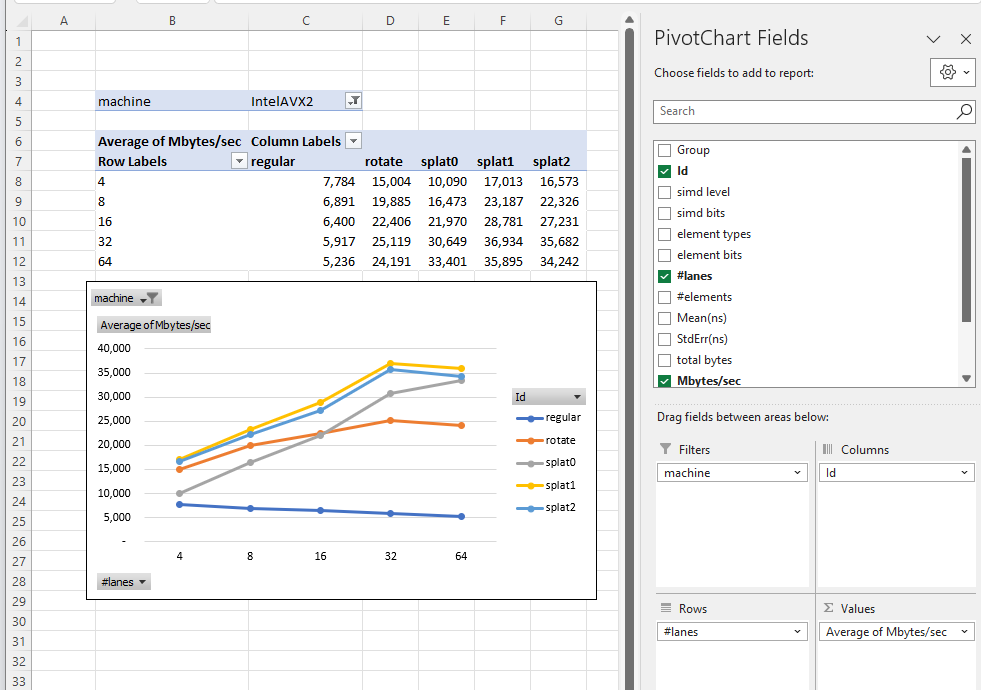Screen dimensions: 981x690
Task: Open the Column Labels dropdown in the pivot table
Action: pos(353,141)
